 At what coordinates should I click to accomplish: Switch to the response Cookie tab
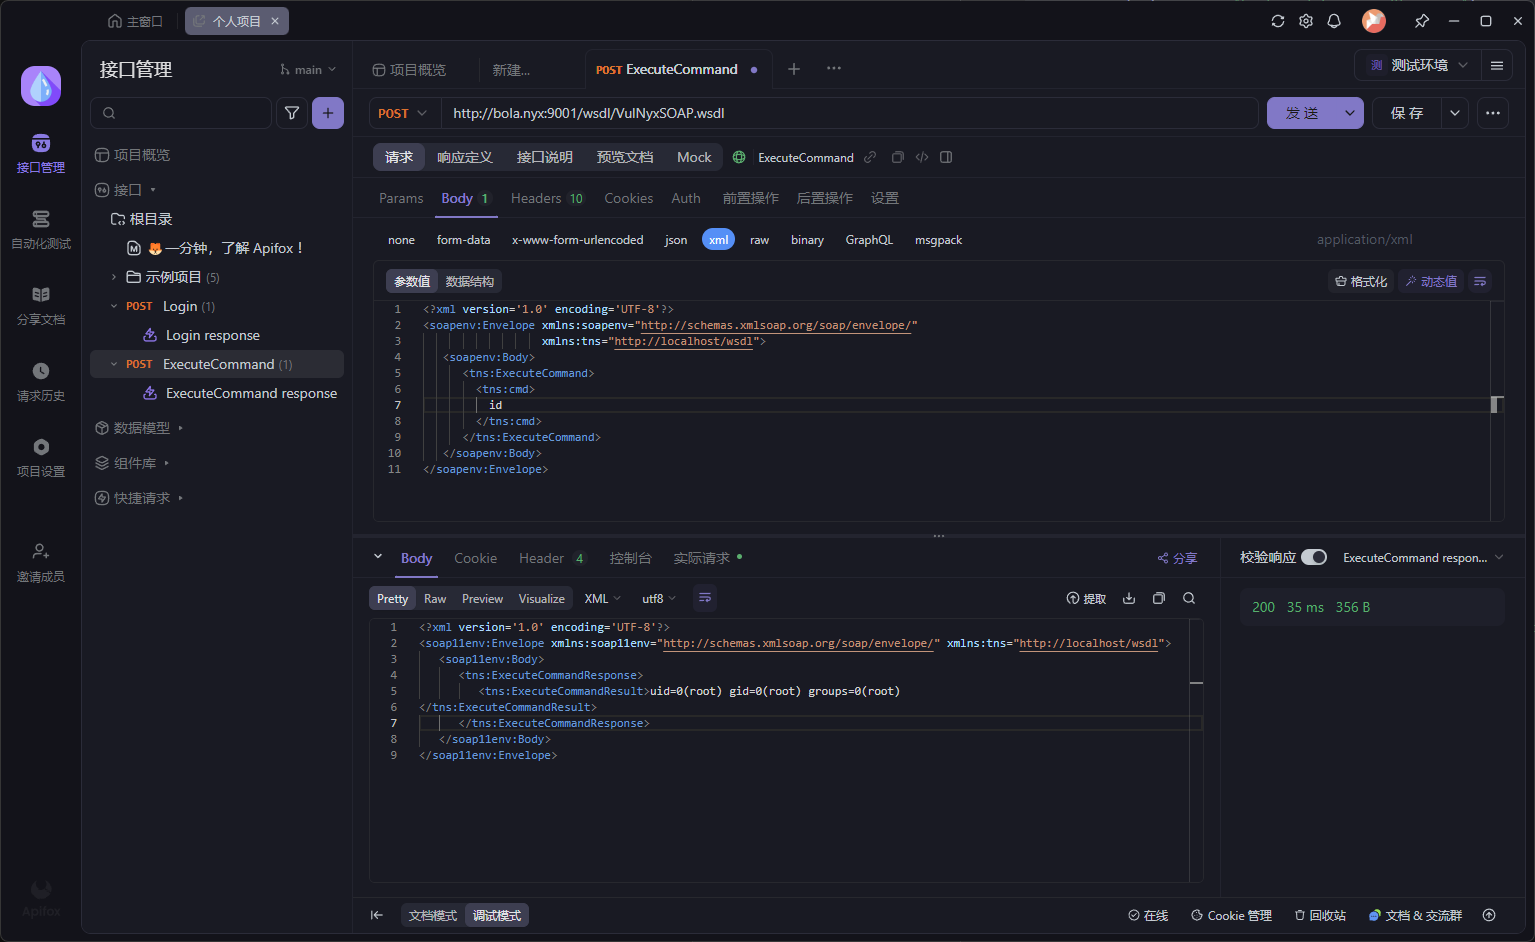click(x=475, y=558)
